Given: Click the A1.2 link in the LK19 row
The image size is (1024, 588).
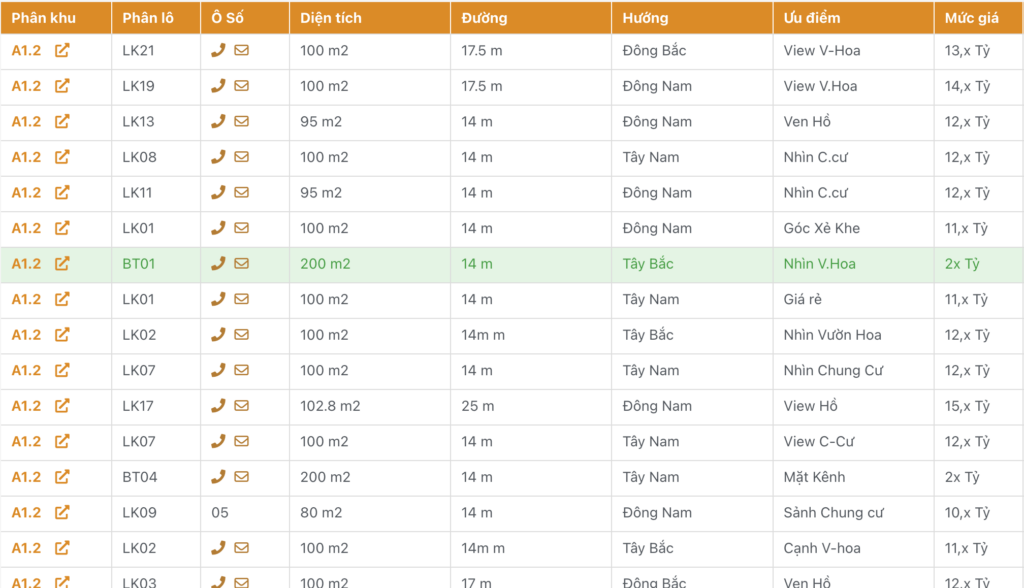Looking at the screenshot, I should click(26, 86).
